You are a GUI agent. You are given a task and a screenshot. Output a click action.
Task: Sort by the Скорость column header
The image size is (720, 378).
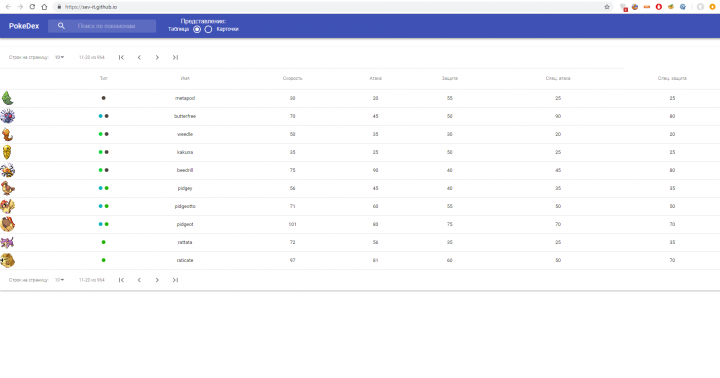click(292, 78)
